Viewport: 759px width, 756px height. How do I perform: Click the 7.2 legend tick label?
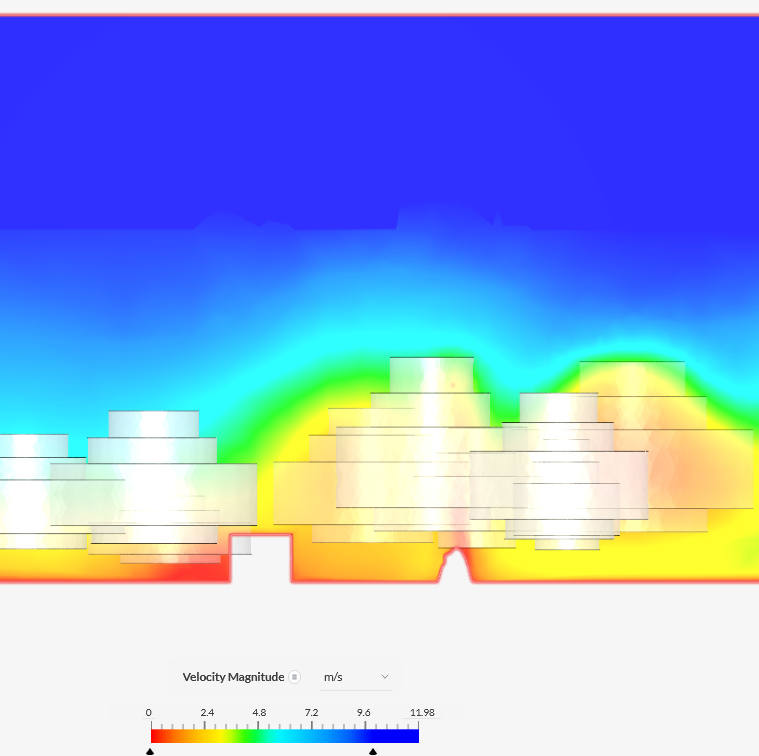click(x=311, y=712)
